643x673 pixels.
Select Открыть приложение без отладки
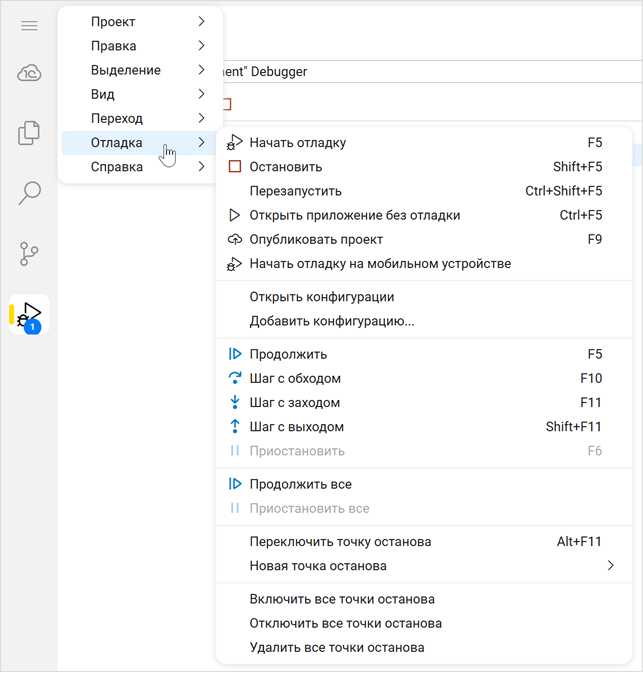[x=355, y=215]
